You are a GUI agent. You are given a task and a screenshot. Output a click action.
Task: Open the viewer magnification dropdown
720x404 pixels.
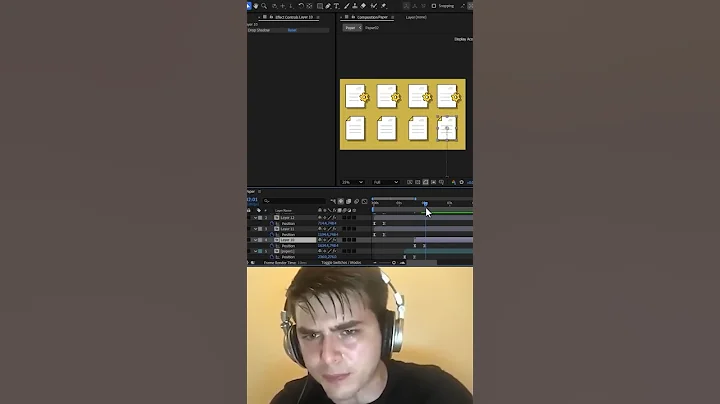point(352,182)
